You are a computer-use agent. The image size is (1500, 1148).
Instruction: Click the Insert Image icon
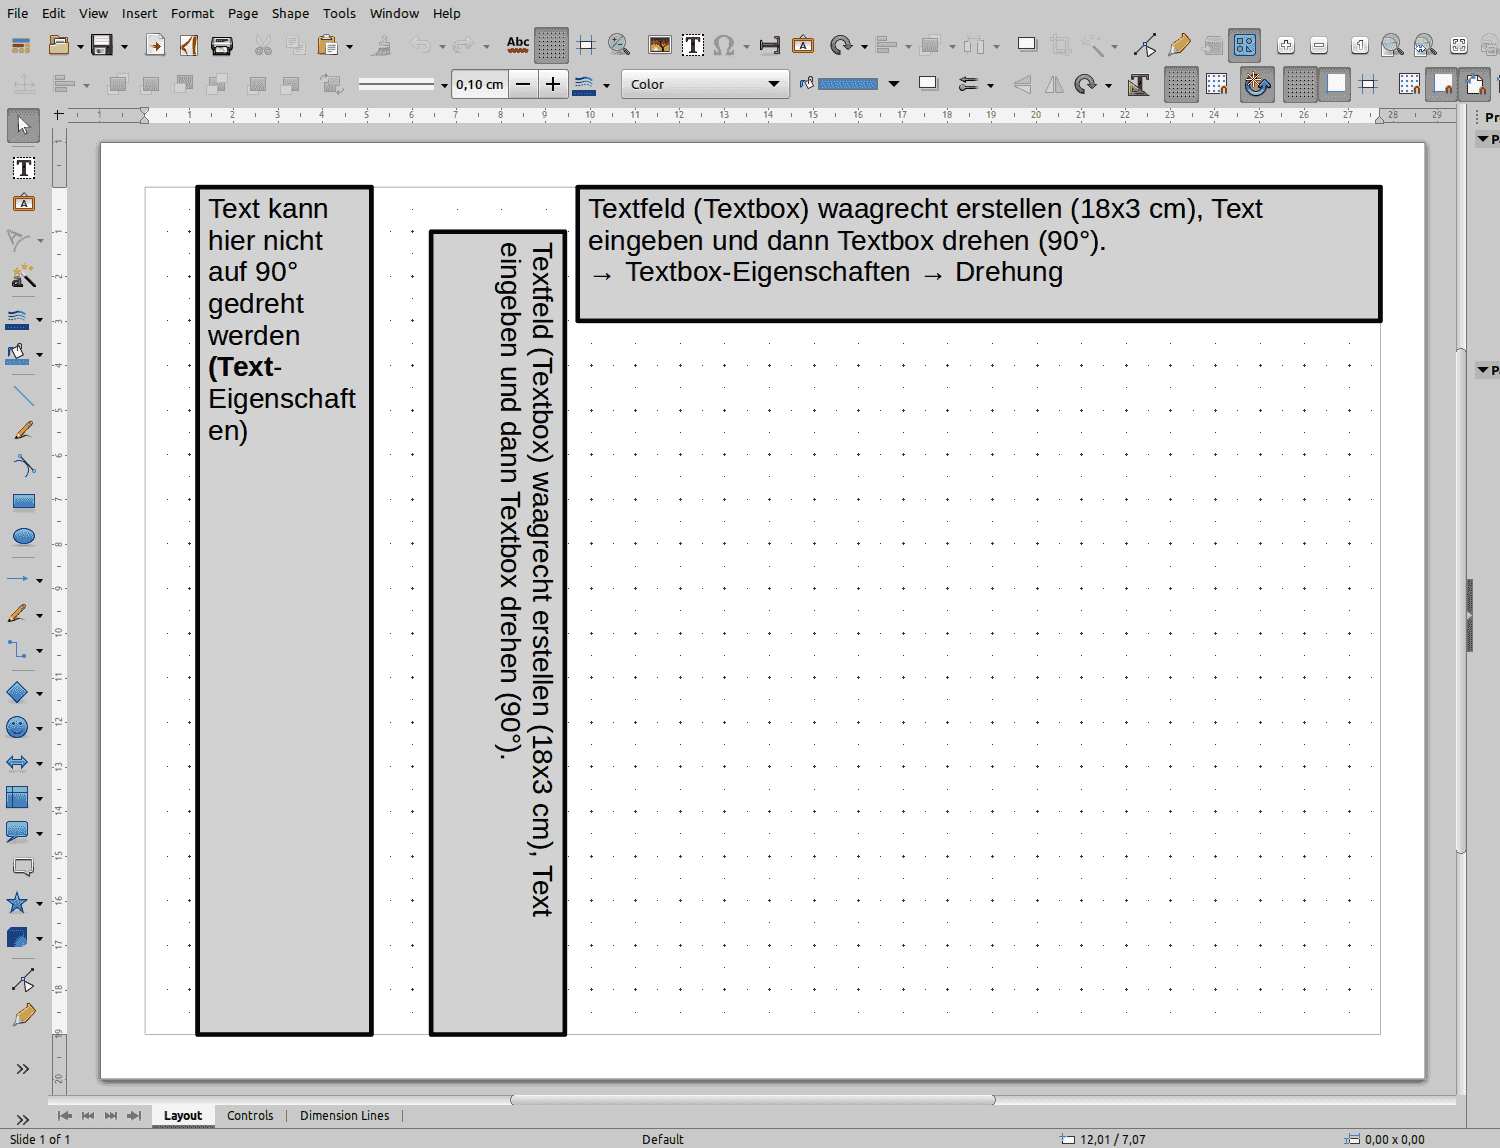pyautogui.click(x=659, y=45)
